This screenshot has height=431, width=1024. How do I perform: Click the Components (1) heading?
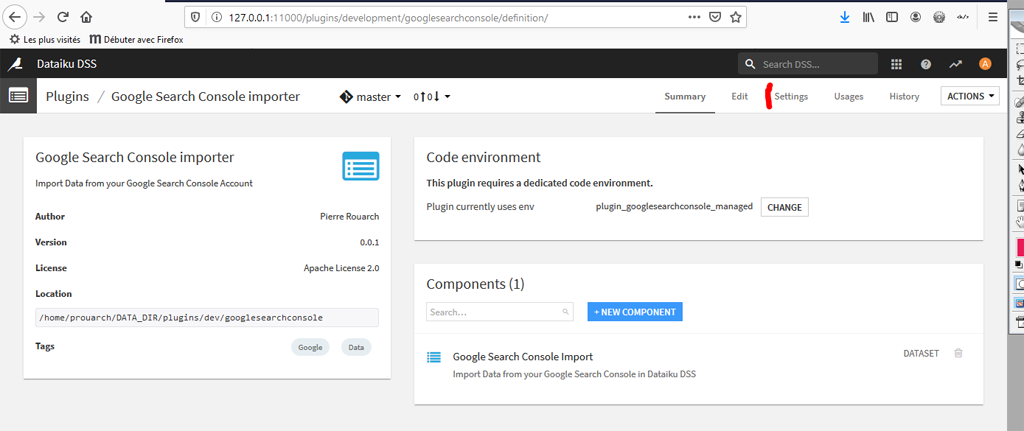475,284
